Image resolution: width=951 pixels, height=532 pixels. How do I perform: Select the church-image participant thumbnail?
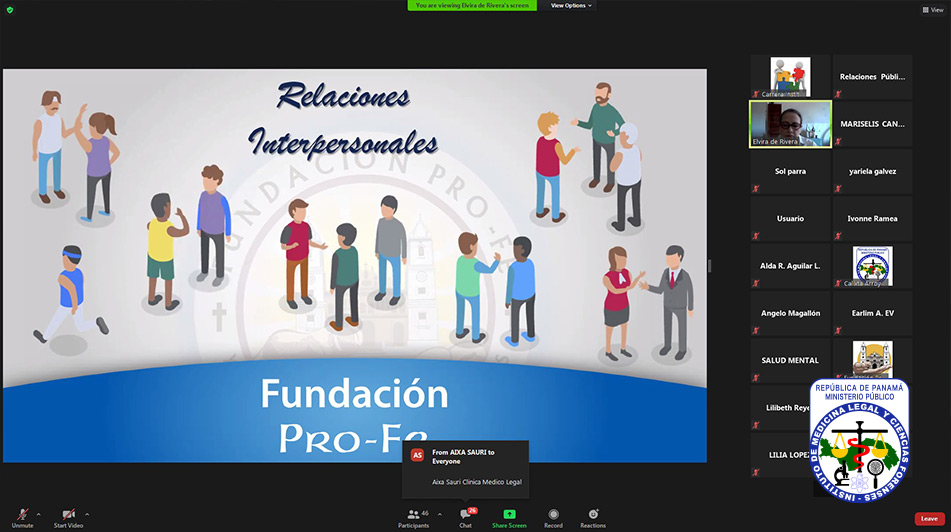(872, 359)
